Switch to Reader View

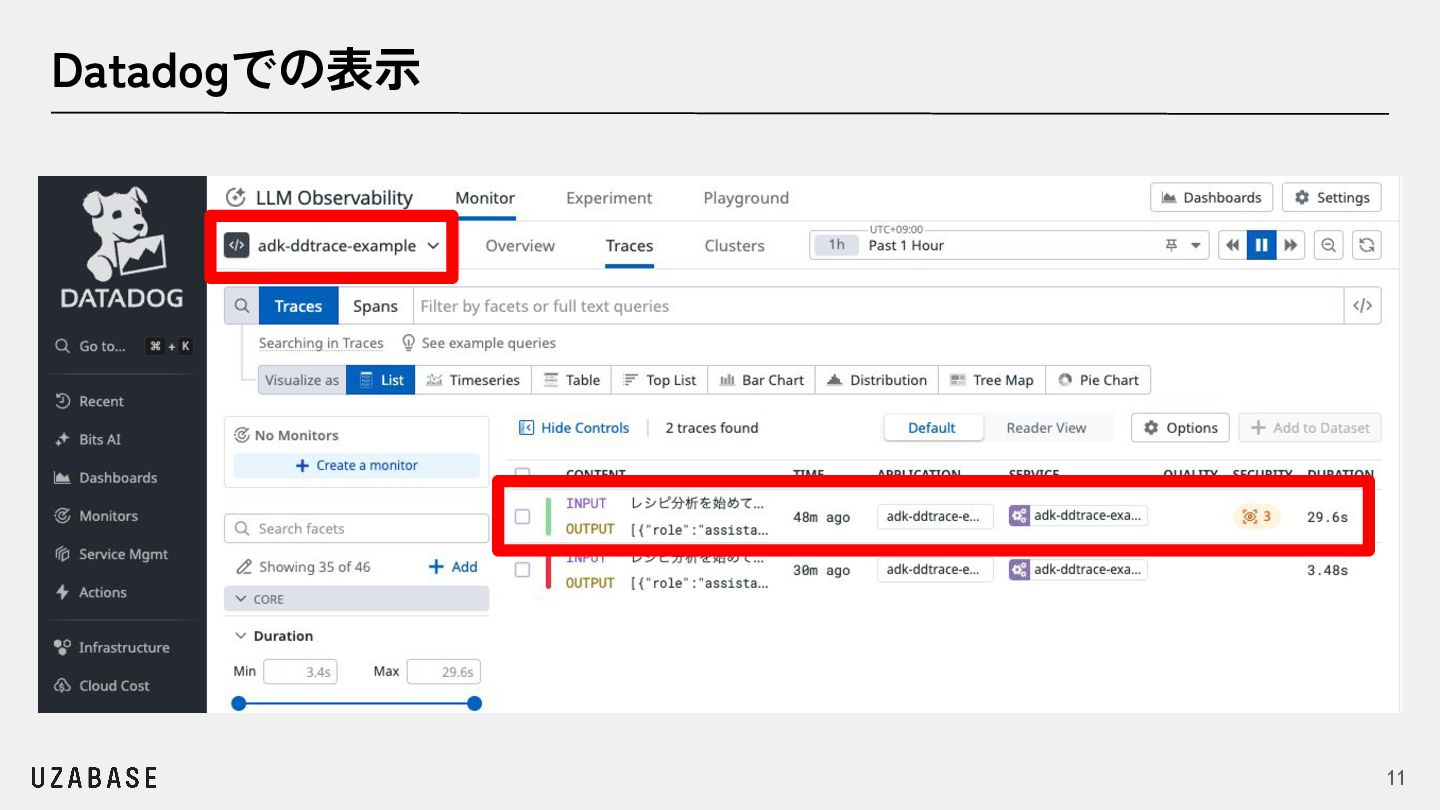[x=1046, y=428]
